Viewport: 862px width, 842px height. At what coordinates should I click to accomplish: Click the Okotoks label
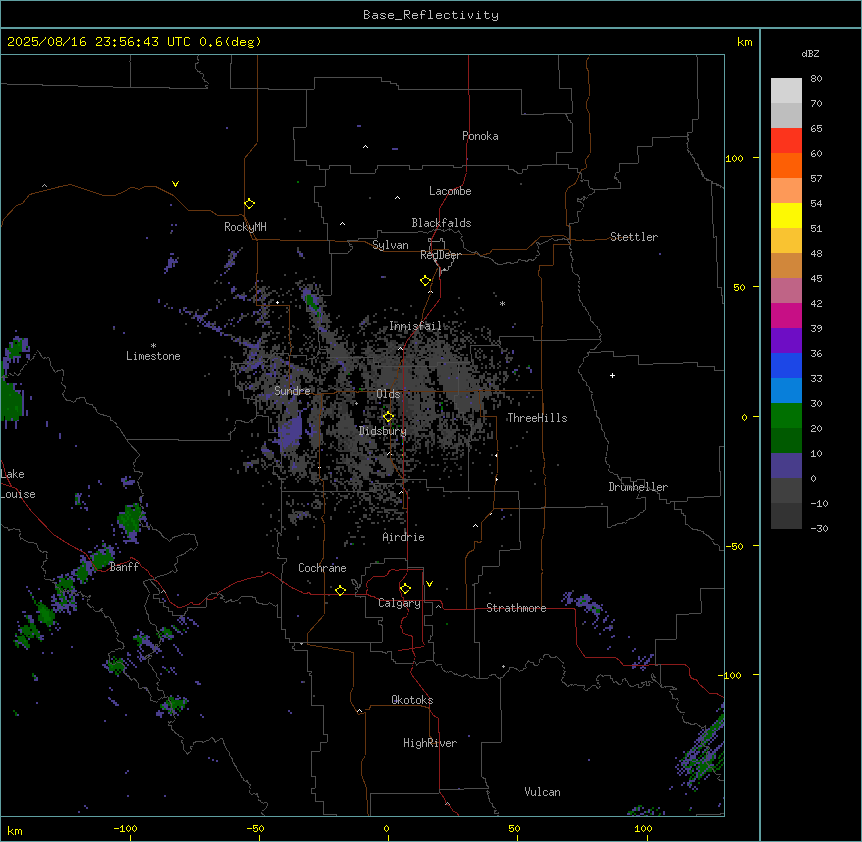coord(412,700)
